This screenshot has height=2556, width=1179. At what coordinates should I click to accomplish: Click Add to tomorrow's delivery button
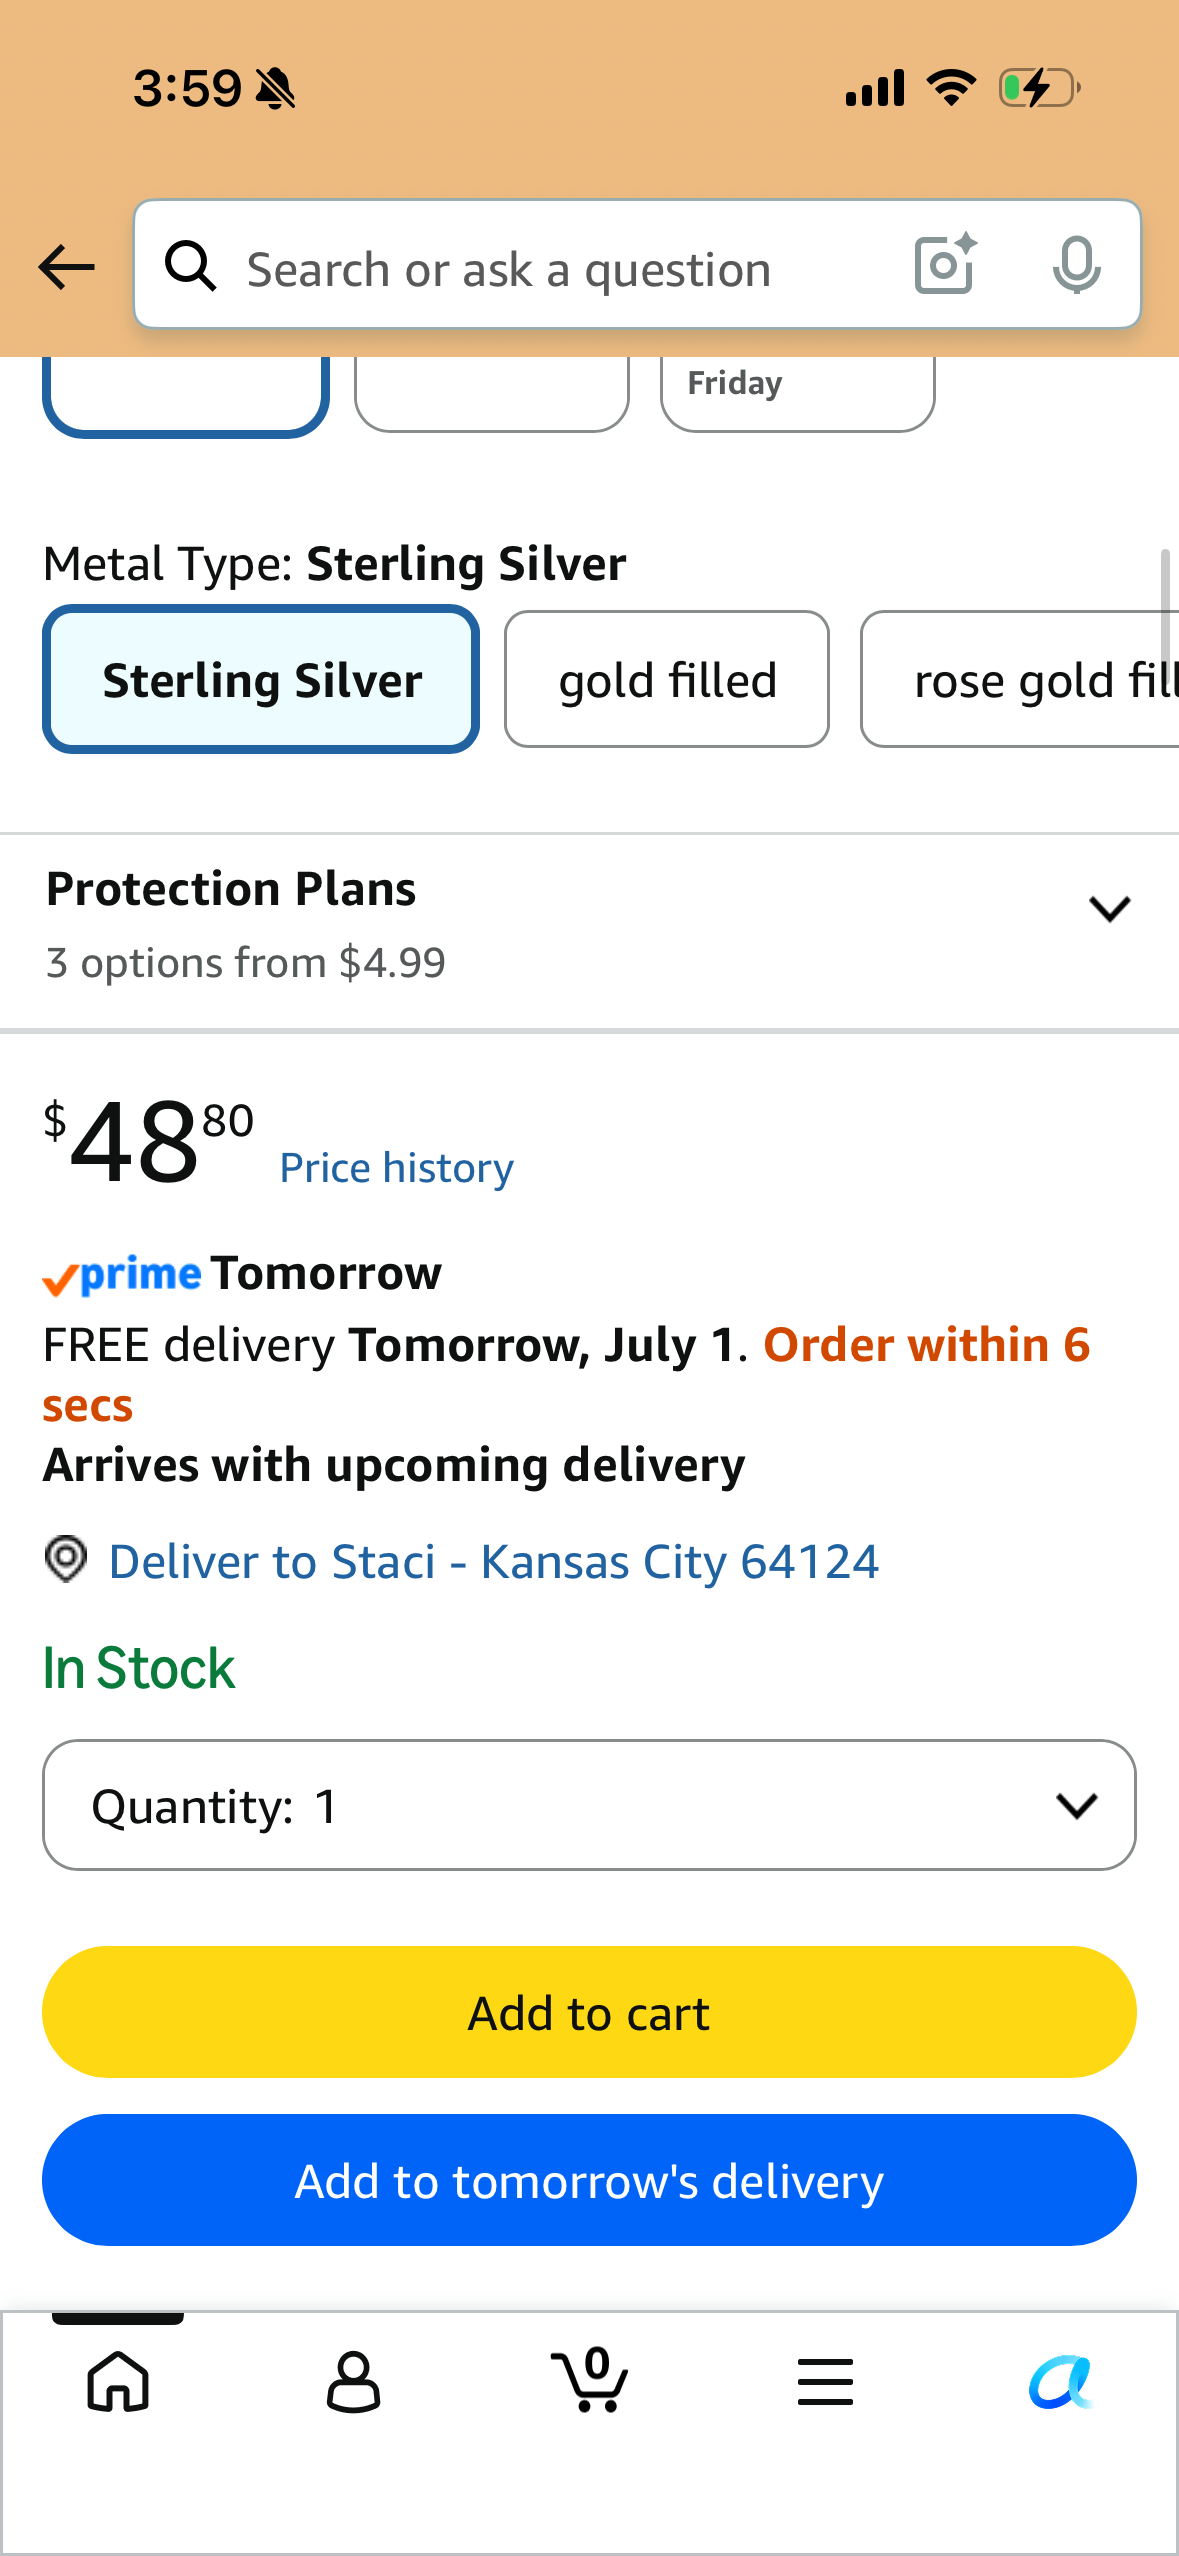point(589,2180)
